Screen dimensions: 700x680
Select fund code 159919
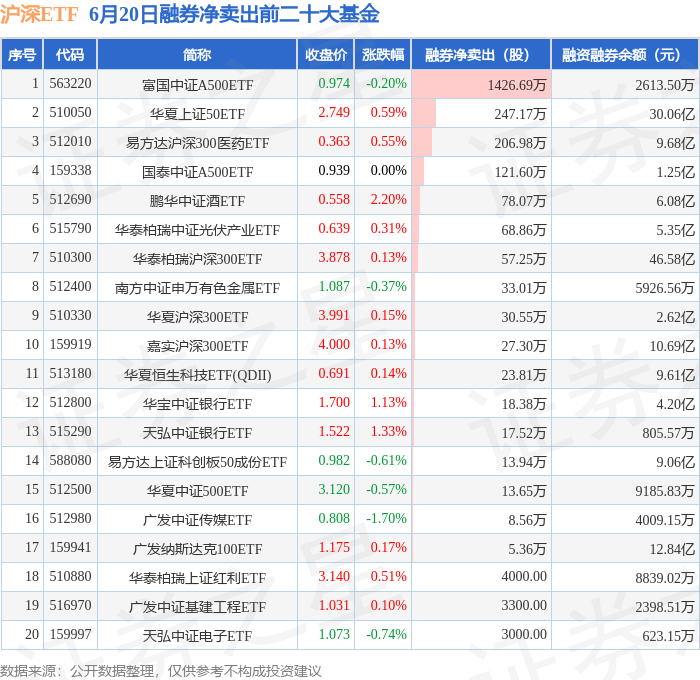click(70, 345)
